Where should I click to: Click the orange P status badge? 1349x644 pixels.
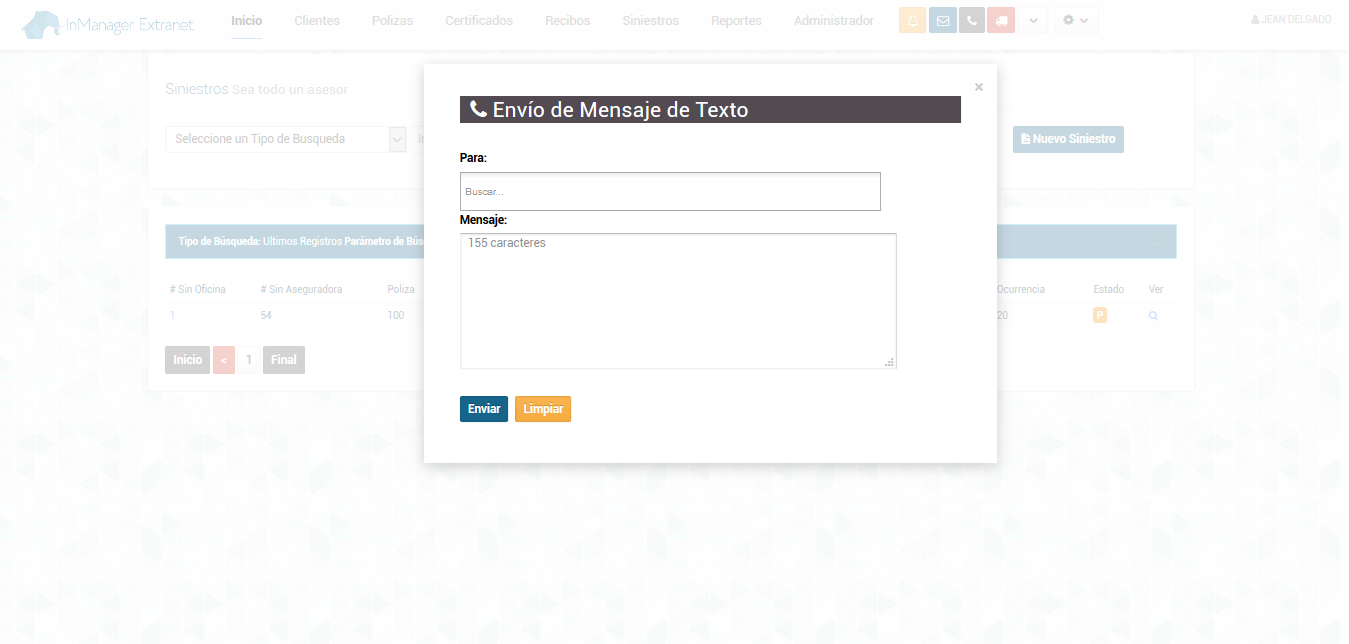[1100, 316]
